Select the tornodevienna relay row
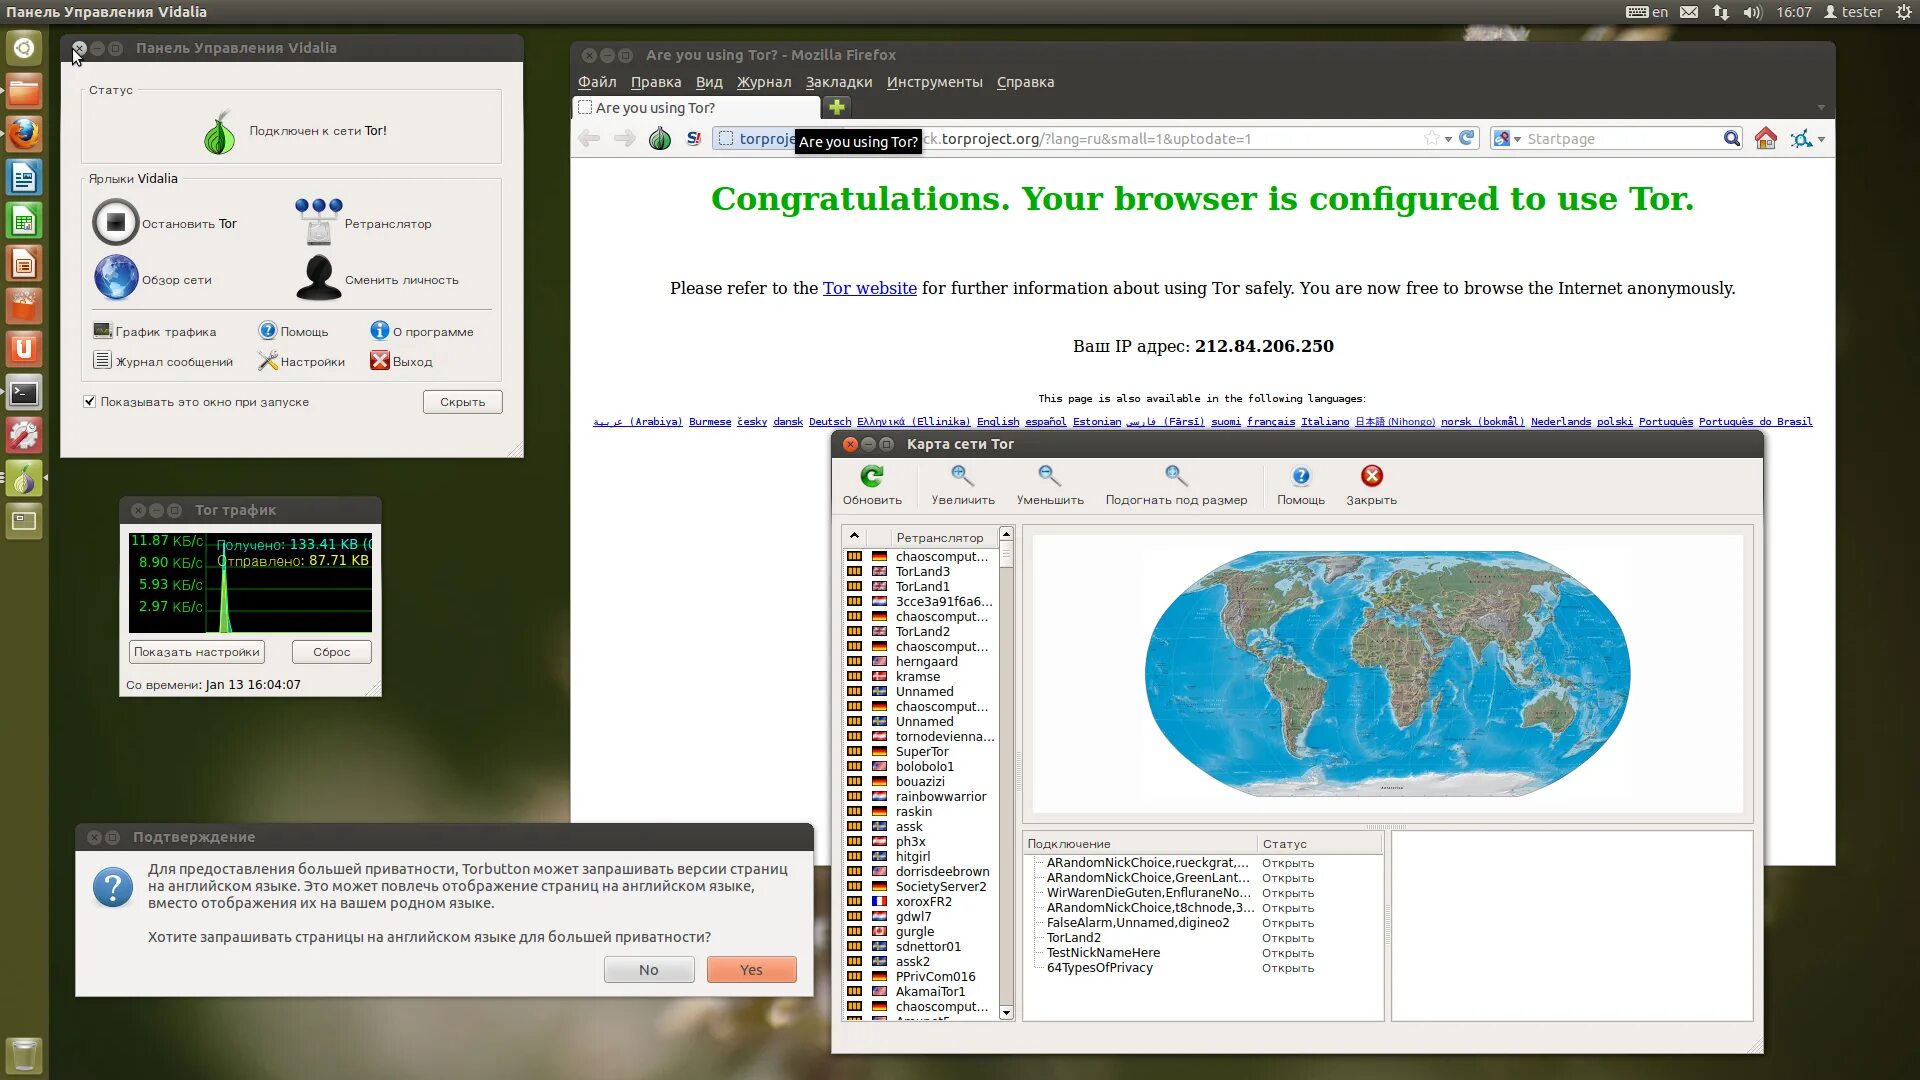 coord(922,737)
